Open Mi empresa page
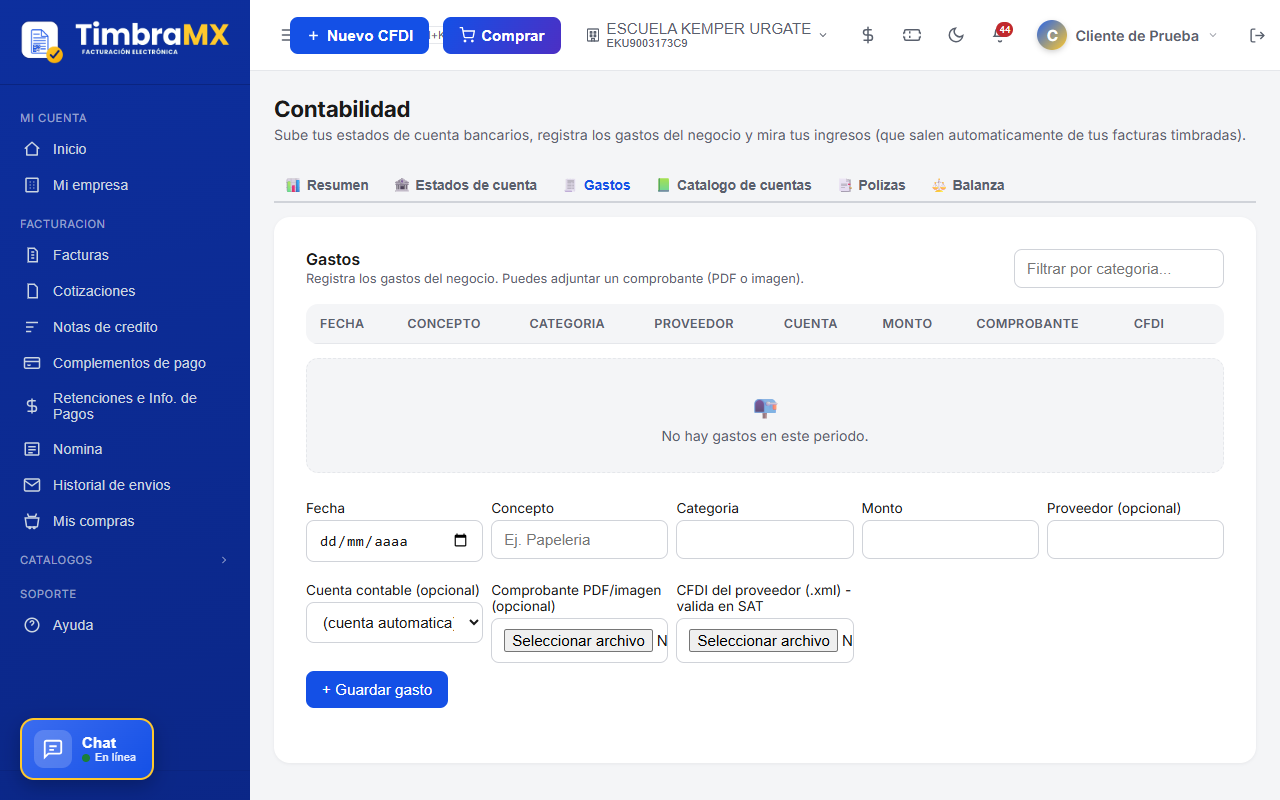Viewport: 1280px width, 800px height. pyautogui.click(x=125, y=185)
